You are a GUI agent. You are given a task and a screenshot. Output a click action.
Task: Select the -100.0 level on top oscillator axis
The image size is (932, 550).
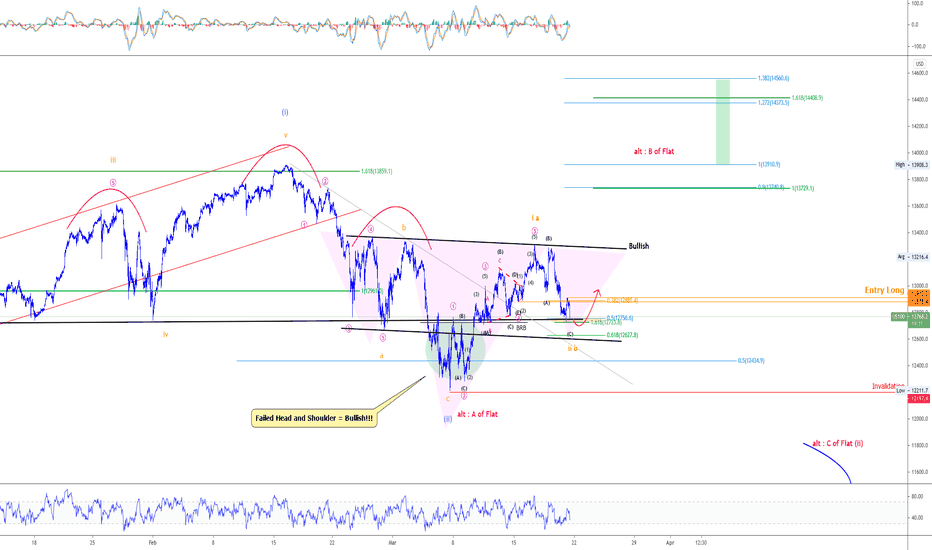(918, 46)
